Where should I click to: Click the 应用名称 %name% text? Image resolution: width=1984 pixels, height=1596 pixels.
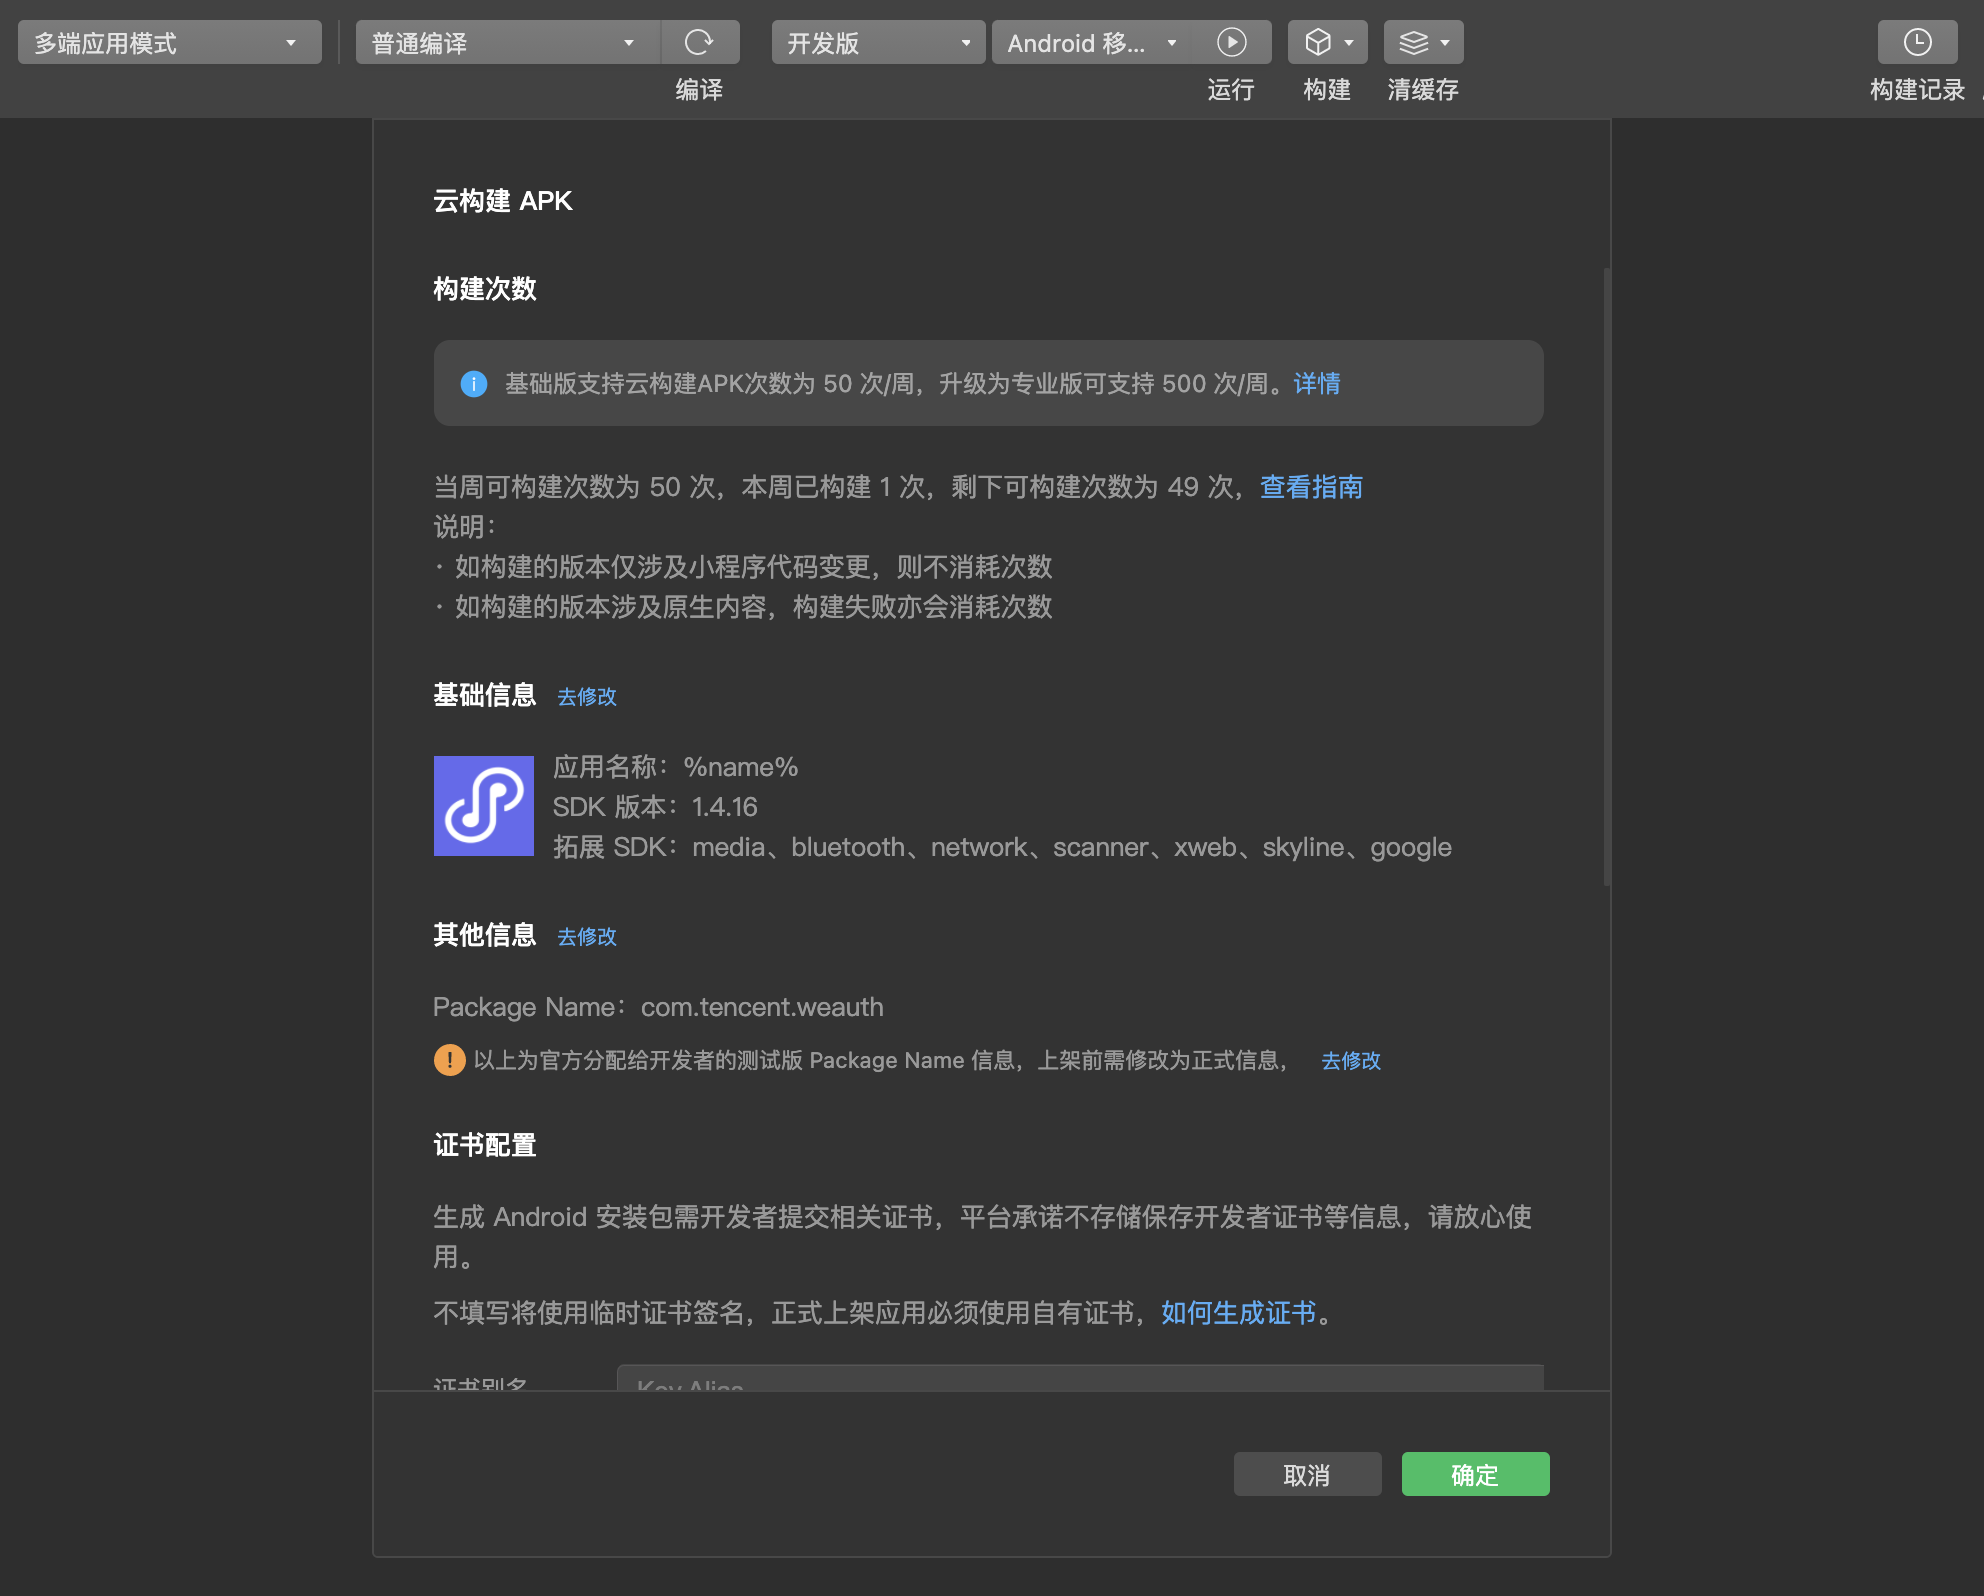click(675, 767)
